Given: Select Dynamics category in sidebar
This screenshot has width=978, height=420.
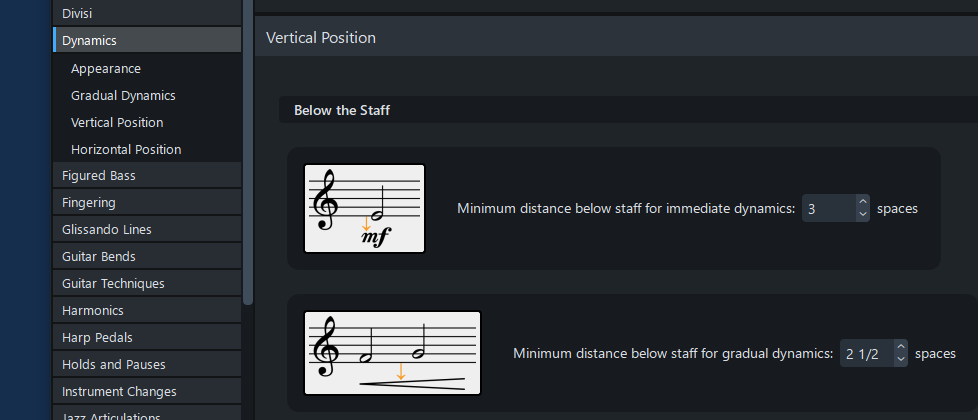Looking at the screenshot, I should 89,41.
